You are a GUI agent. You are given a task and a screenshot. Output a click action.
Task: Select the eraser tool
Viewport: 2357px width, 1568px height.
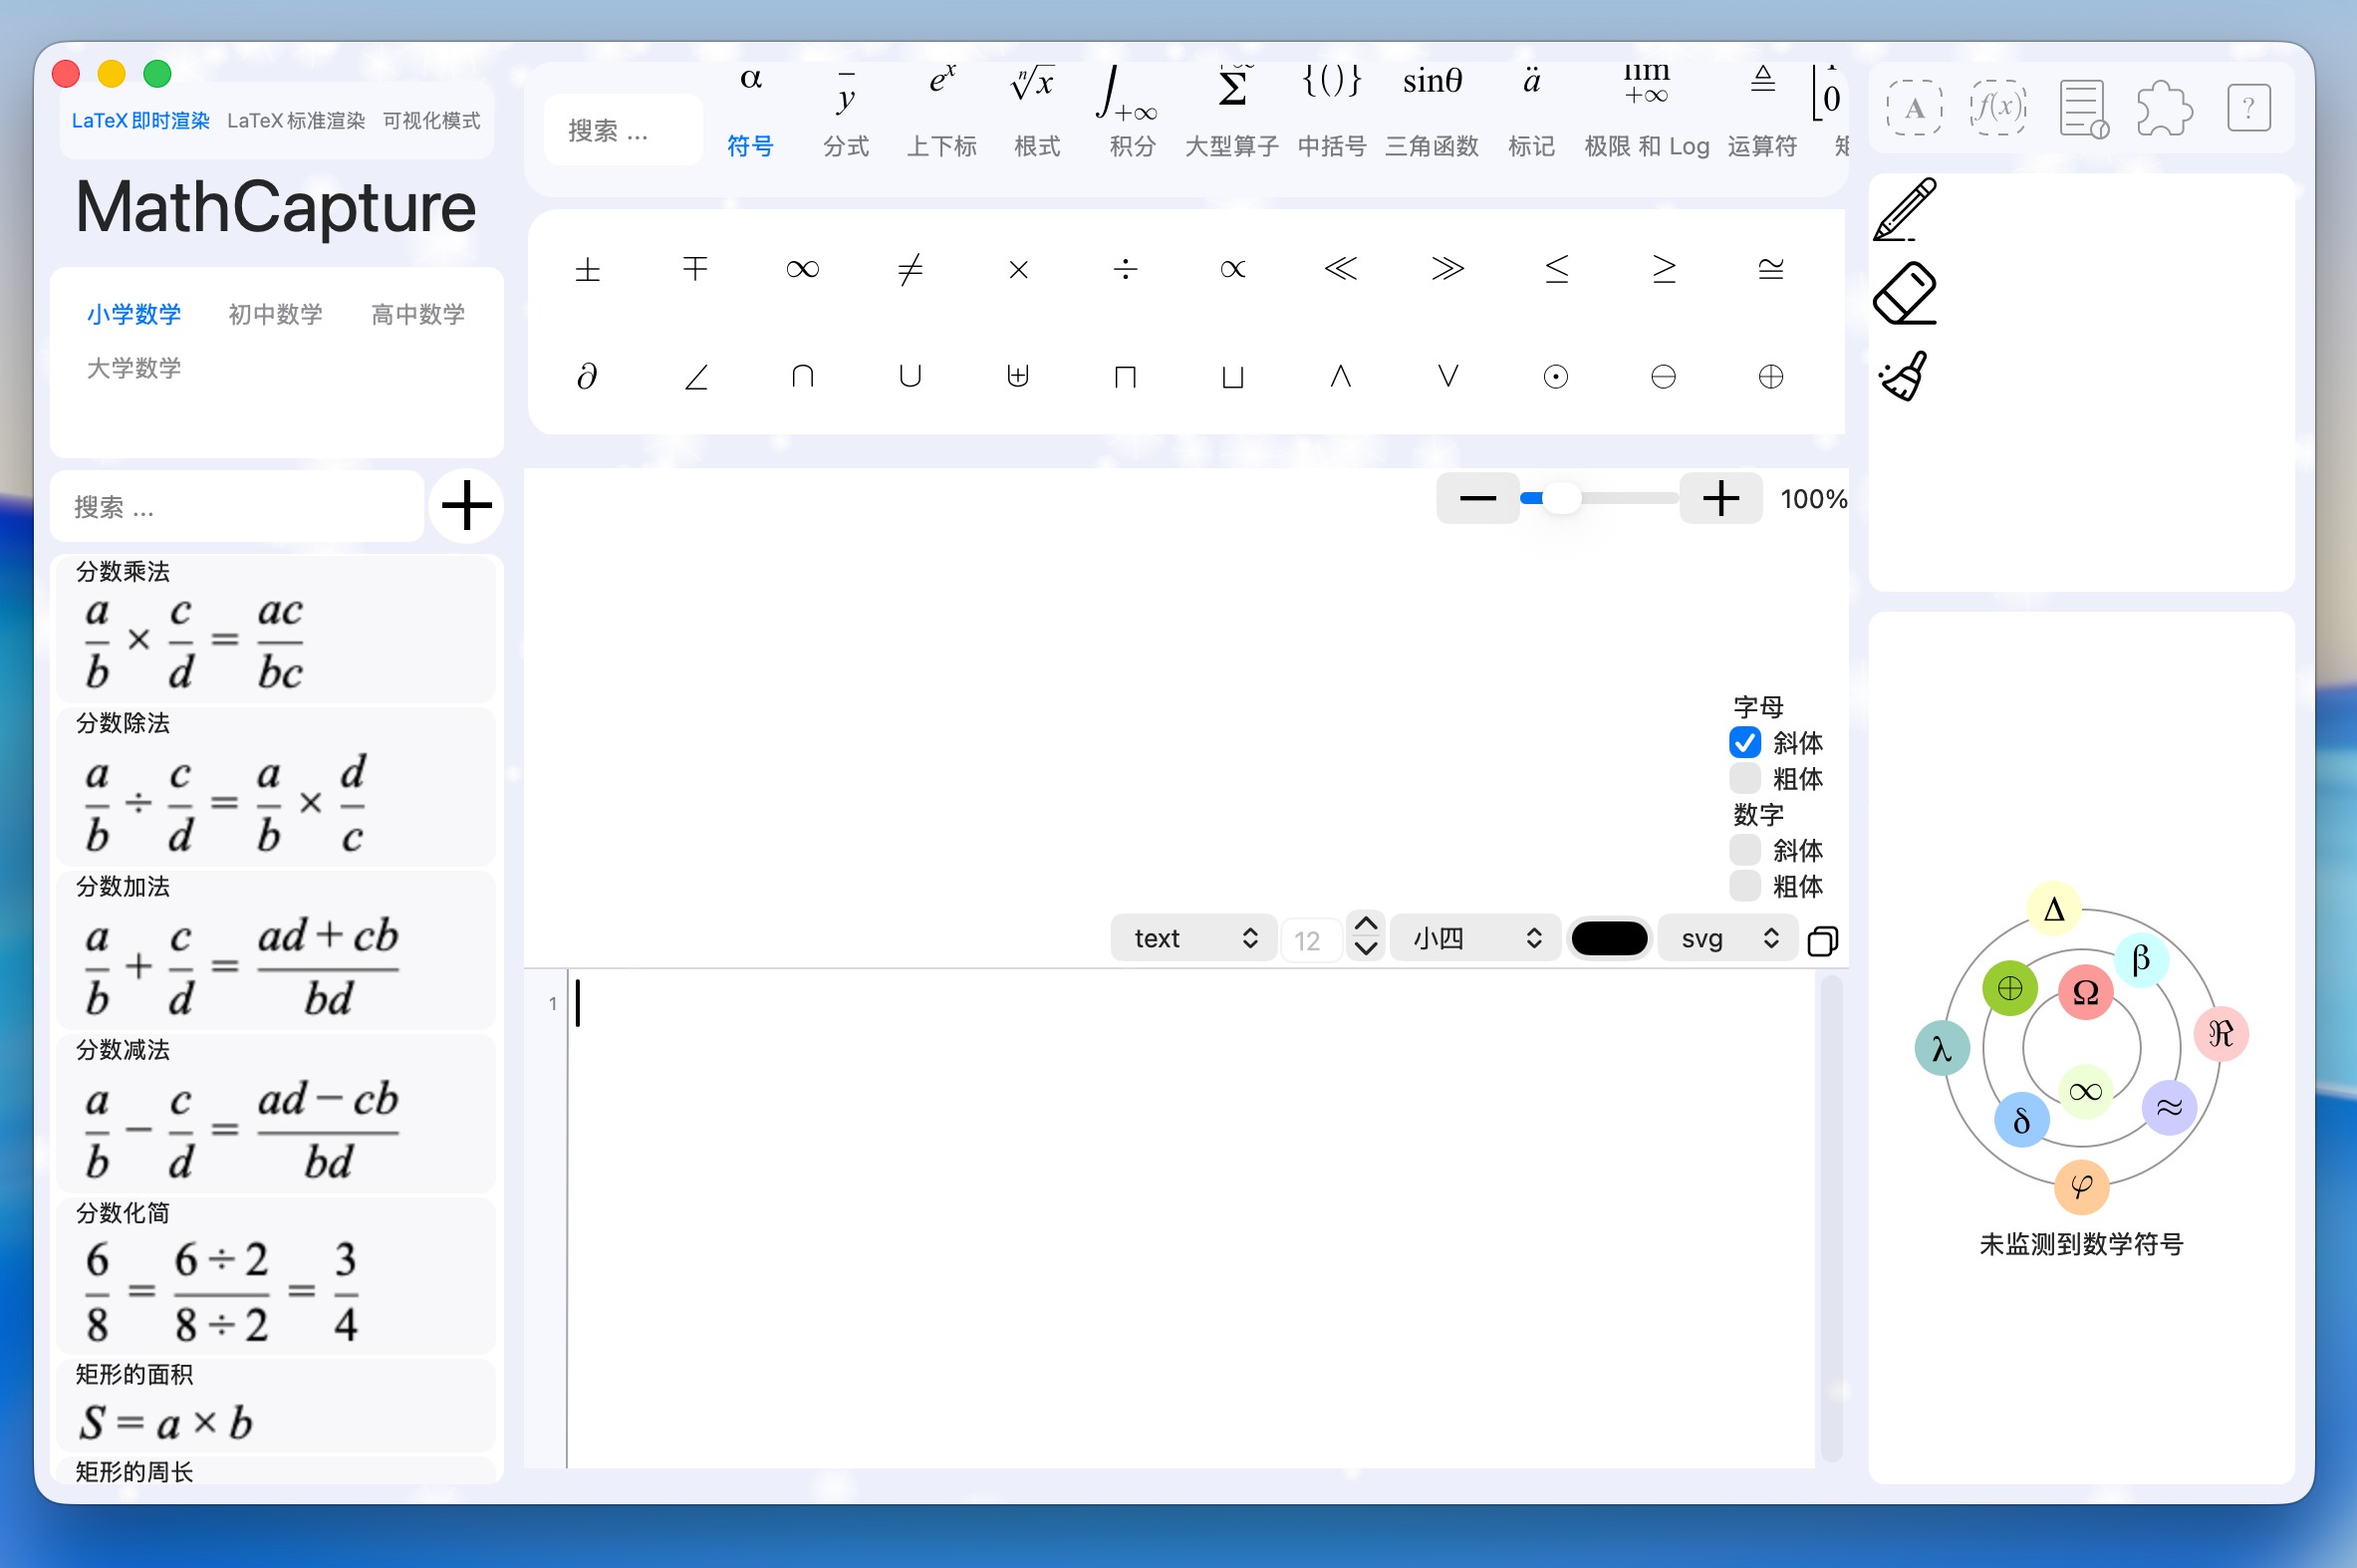coord(1905,293)
